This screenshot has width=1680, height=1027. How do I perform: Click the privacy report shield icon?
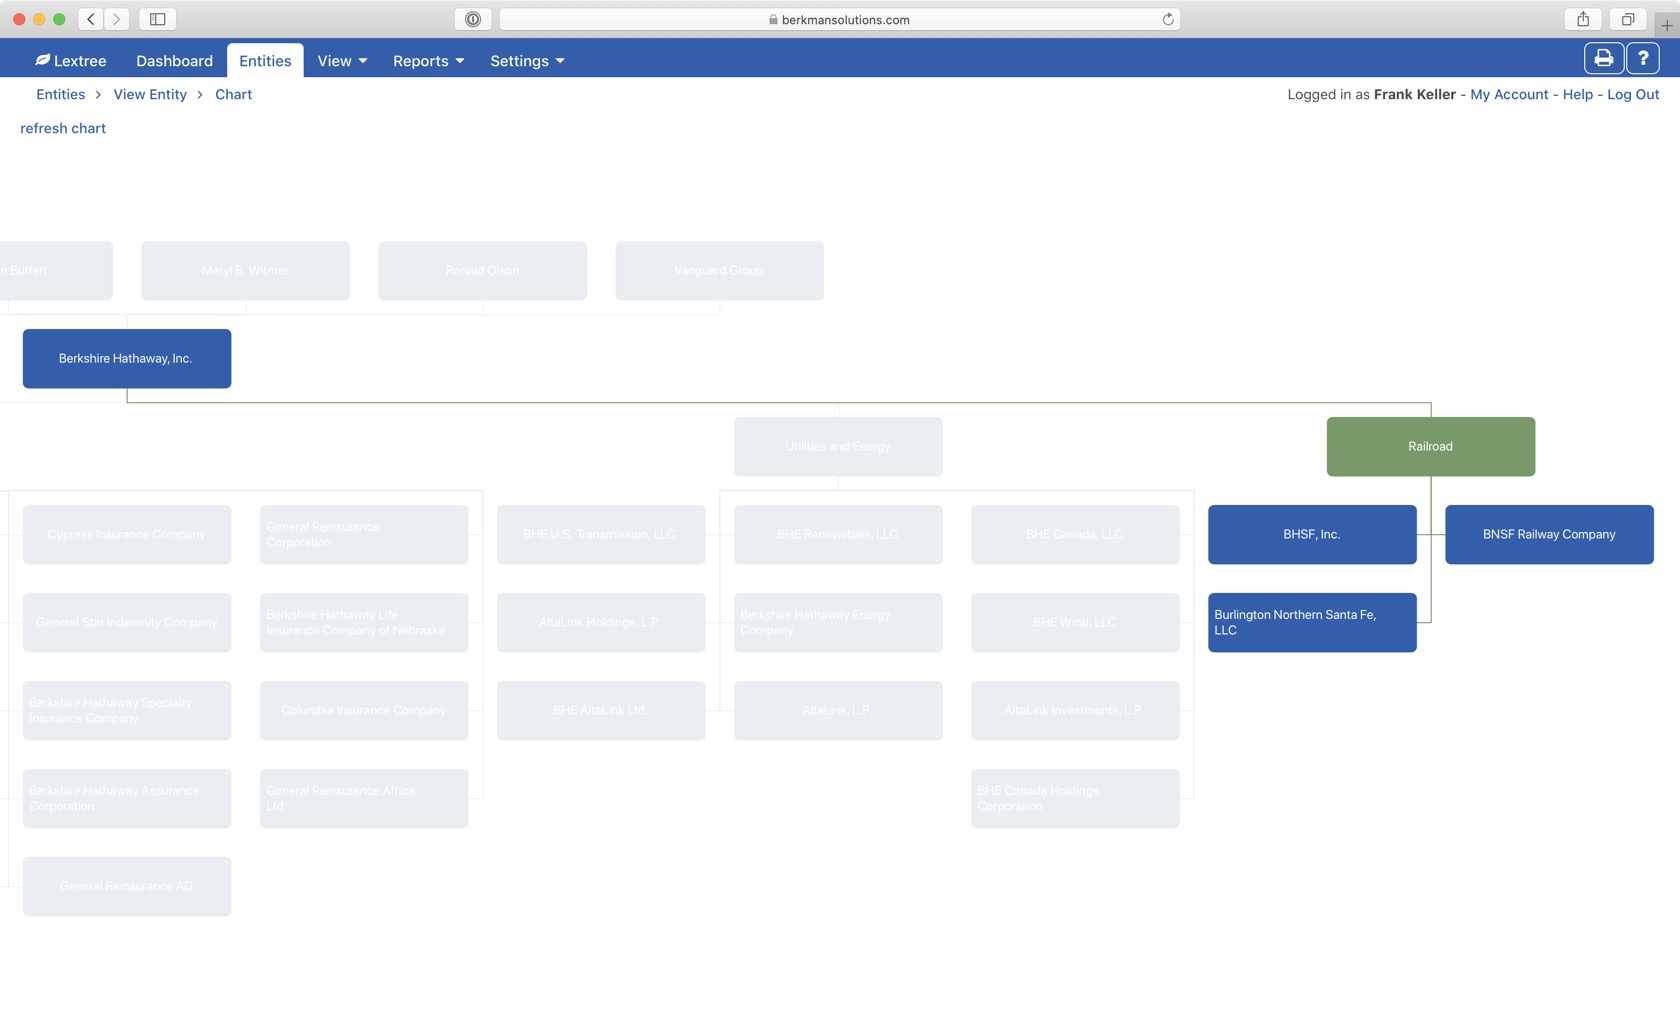(473, 19)
